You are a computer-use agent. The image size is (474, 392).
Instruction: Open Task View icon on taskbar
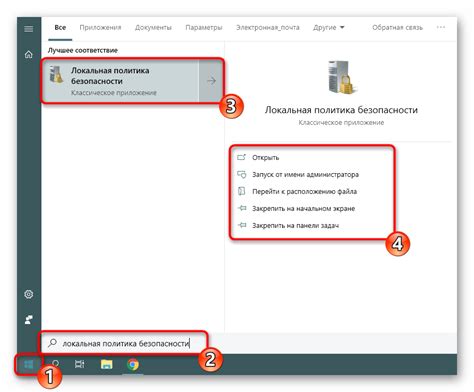tap(80, 364)
